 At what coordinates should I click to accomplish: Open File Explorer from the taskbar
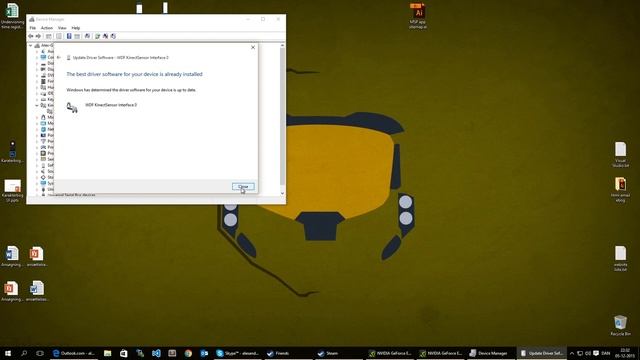(107, 353)
